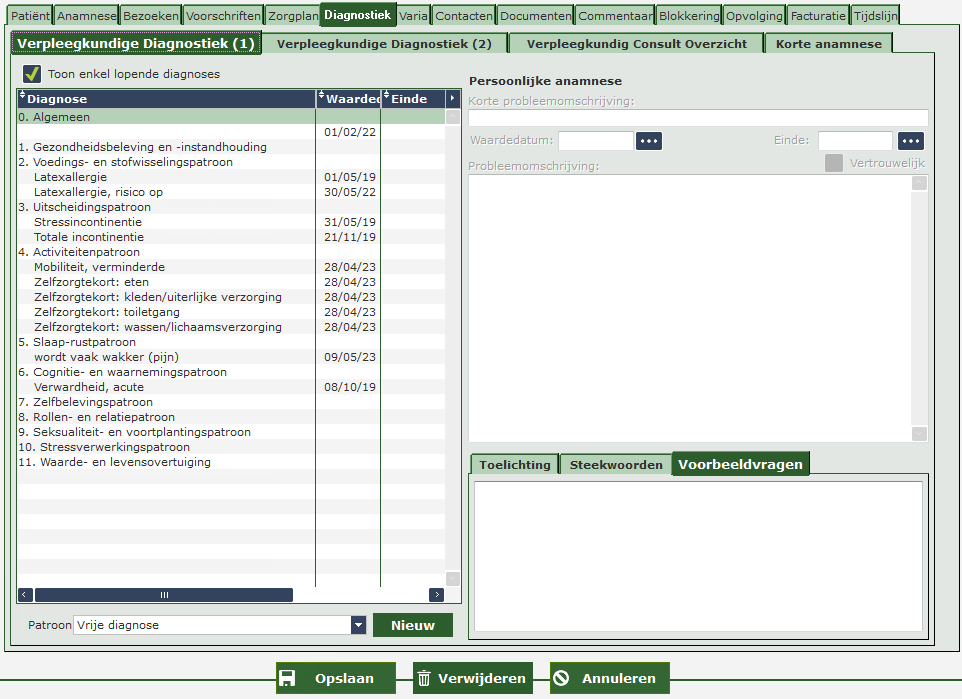Open the Einde date picker dots button
This screenshot has width=962, height=699.
click(910, 141)
